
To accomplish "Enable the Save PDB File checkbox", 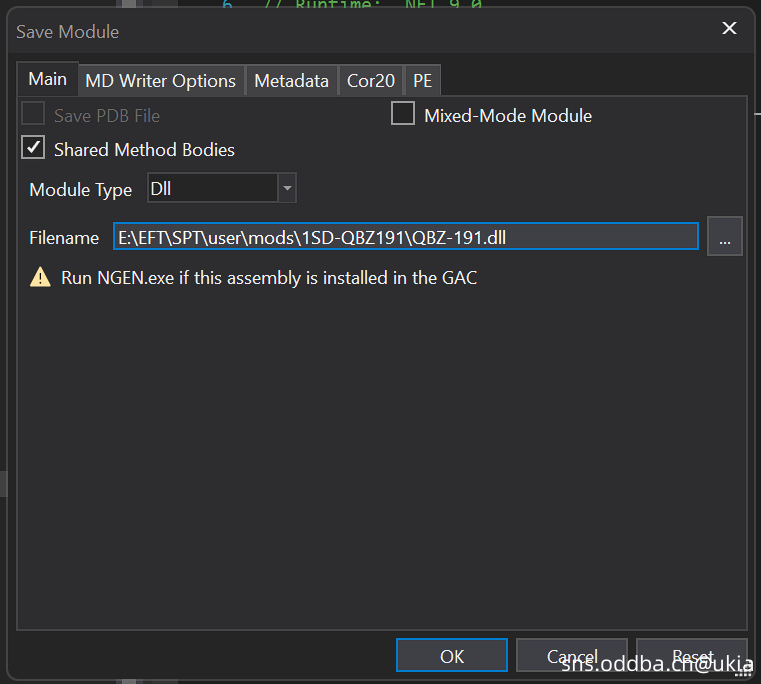I will [x=33, y=114].
